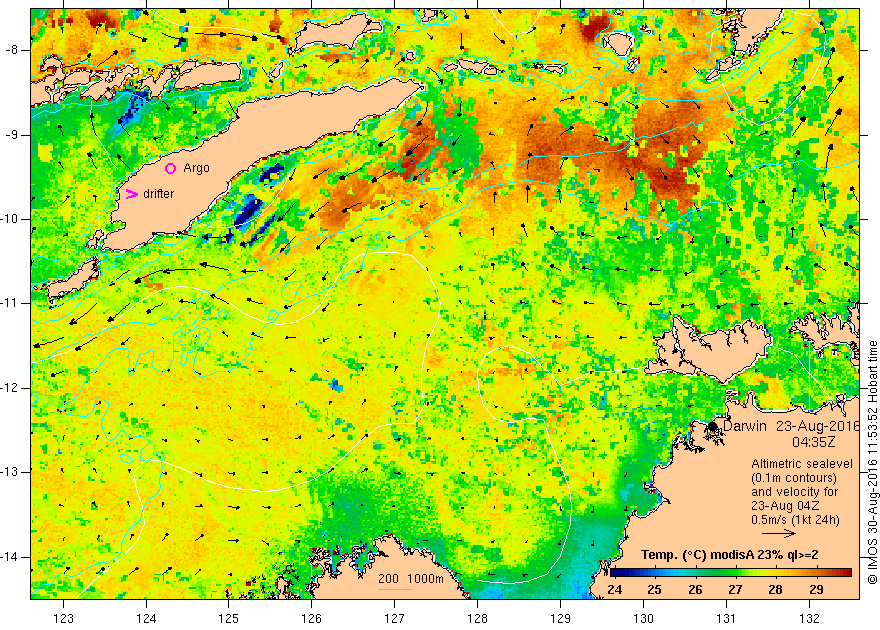Click the "23-Aug-2016" date text

[x=818, y=426]
